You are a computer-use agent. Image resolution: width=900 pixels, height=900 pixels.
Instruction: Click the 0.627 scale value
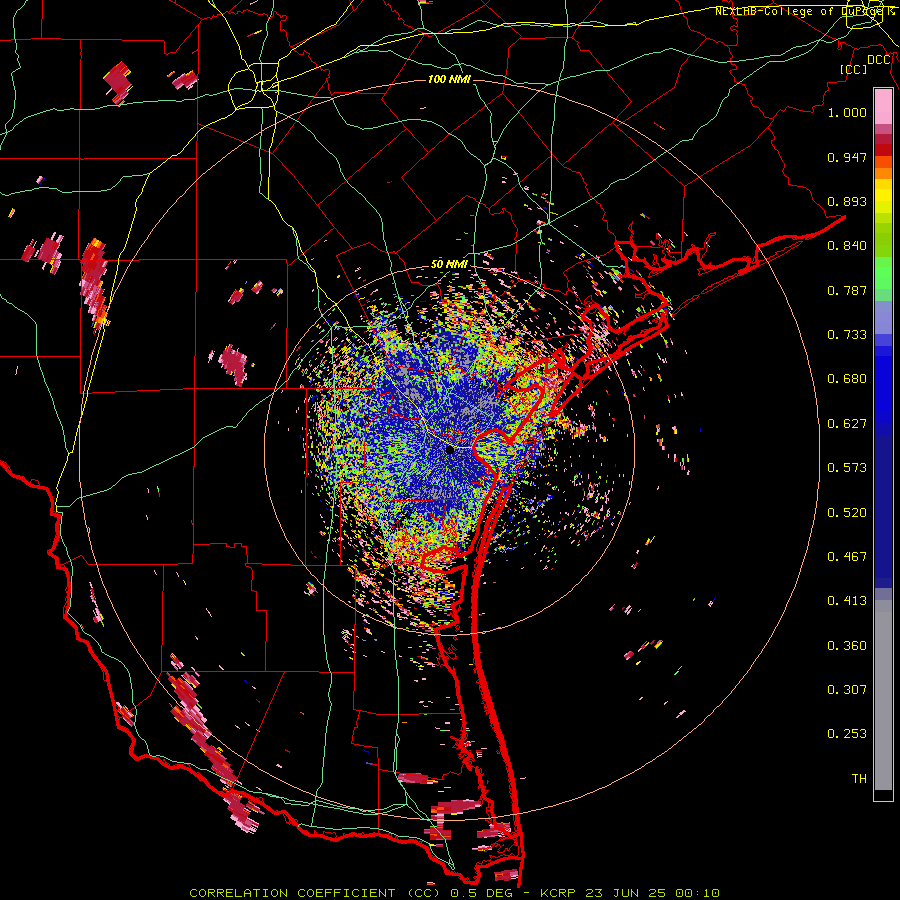pyautogui.click(x=847, y=424)
